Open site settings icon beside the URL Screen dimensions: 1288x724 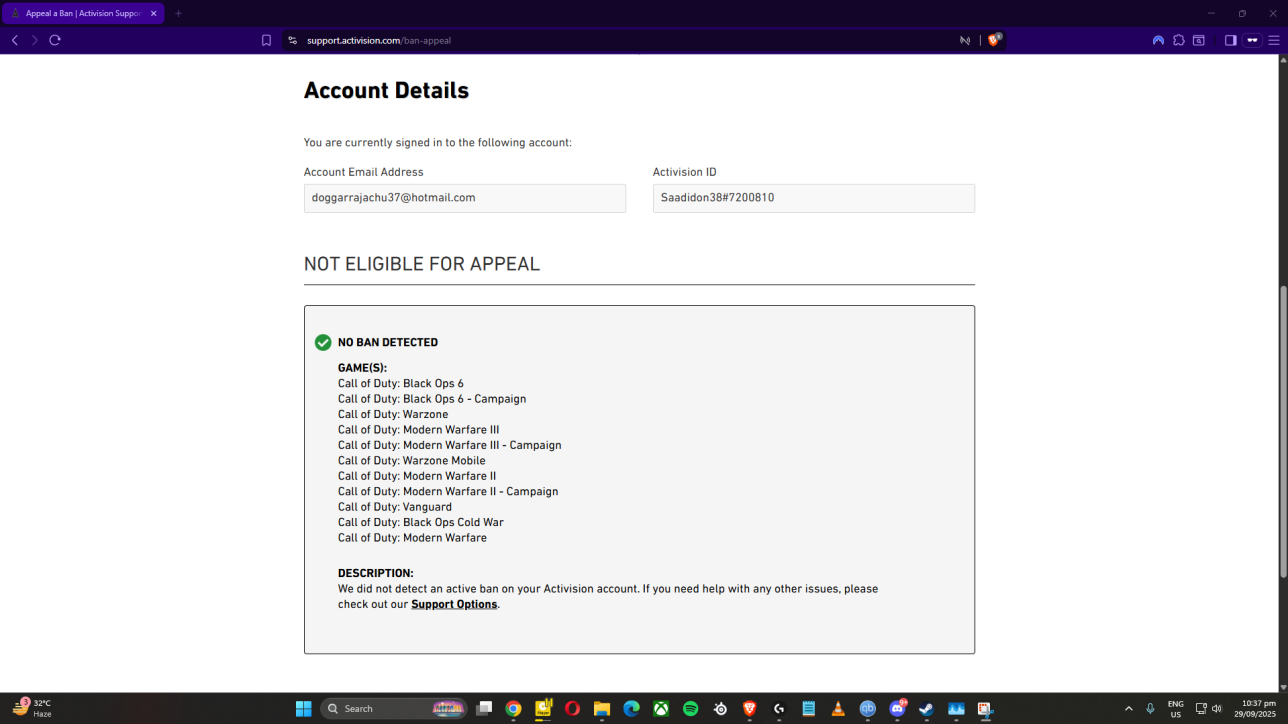point(292,40)
